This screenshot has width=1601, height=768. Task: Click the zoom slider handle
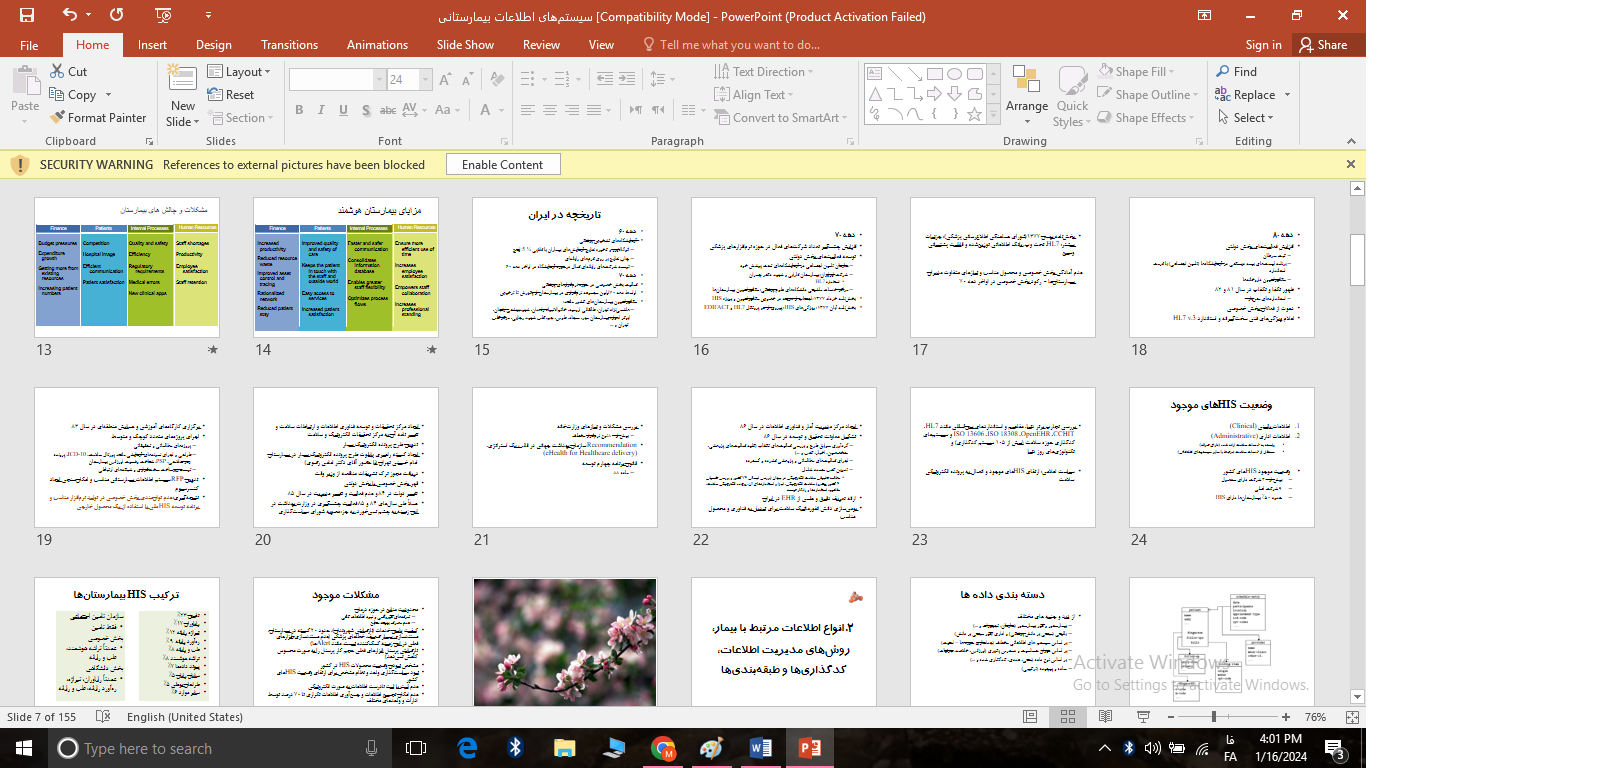click(x=1214, y=717)
